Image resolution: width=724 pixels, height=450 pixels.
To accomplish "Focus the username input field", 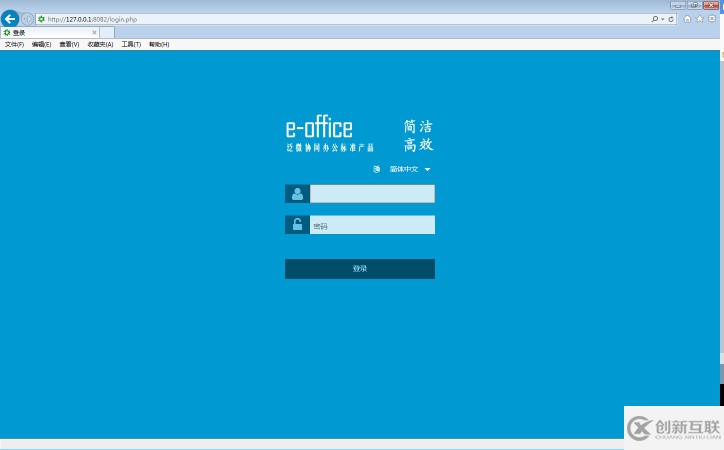I will tap(372, 194).
